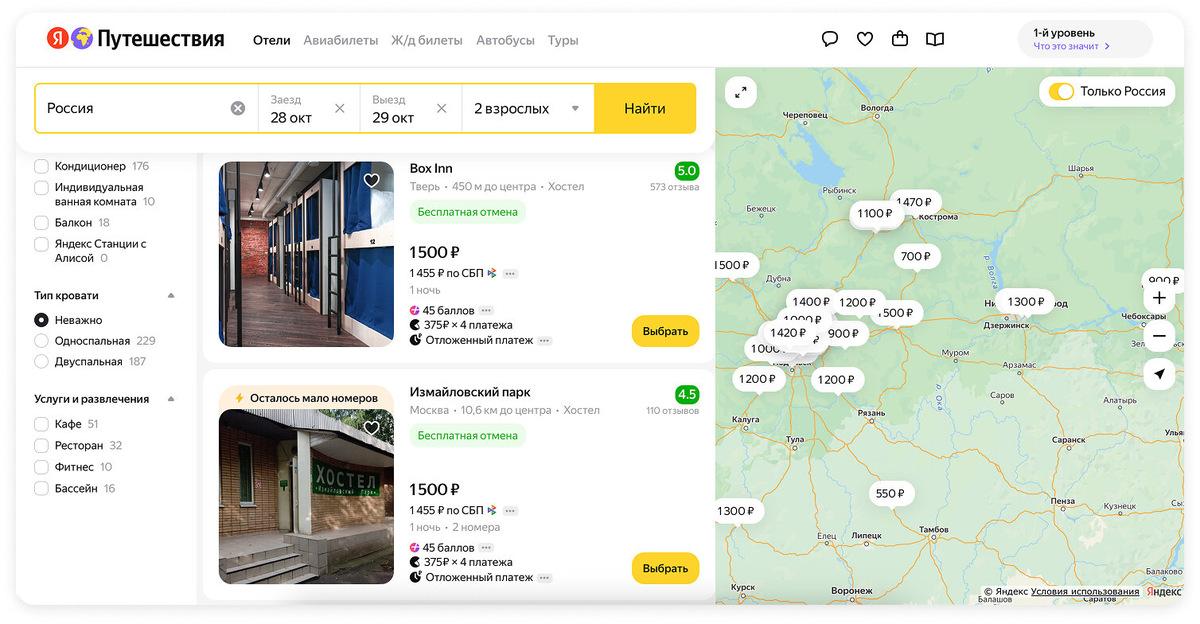Zoom out on the map with the minus icon
The image size is (1200, 624).
(1159, 336)
